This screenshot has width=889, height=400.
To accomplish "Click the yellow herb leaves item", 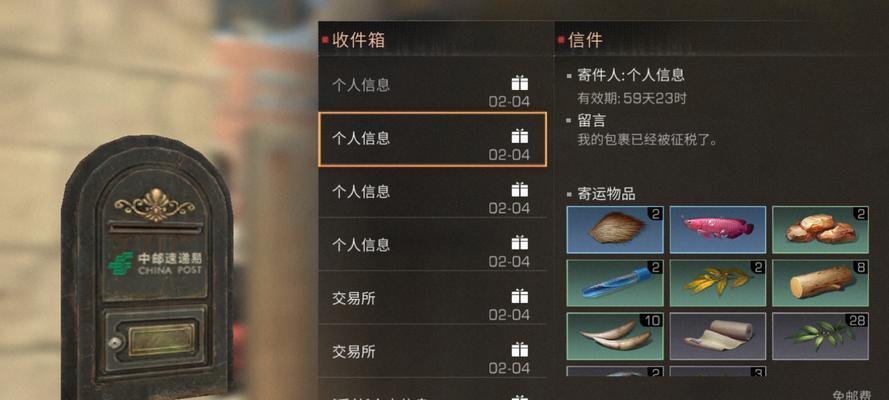I will (718, 283).
